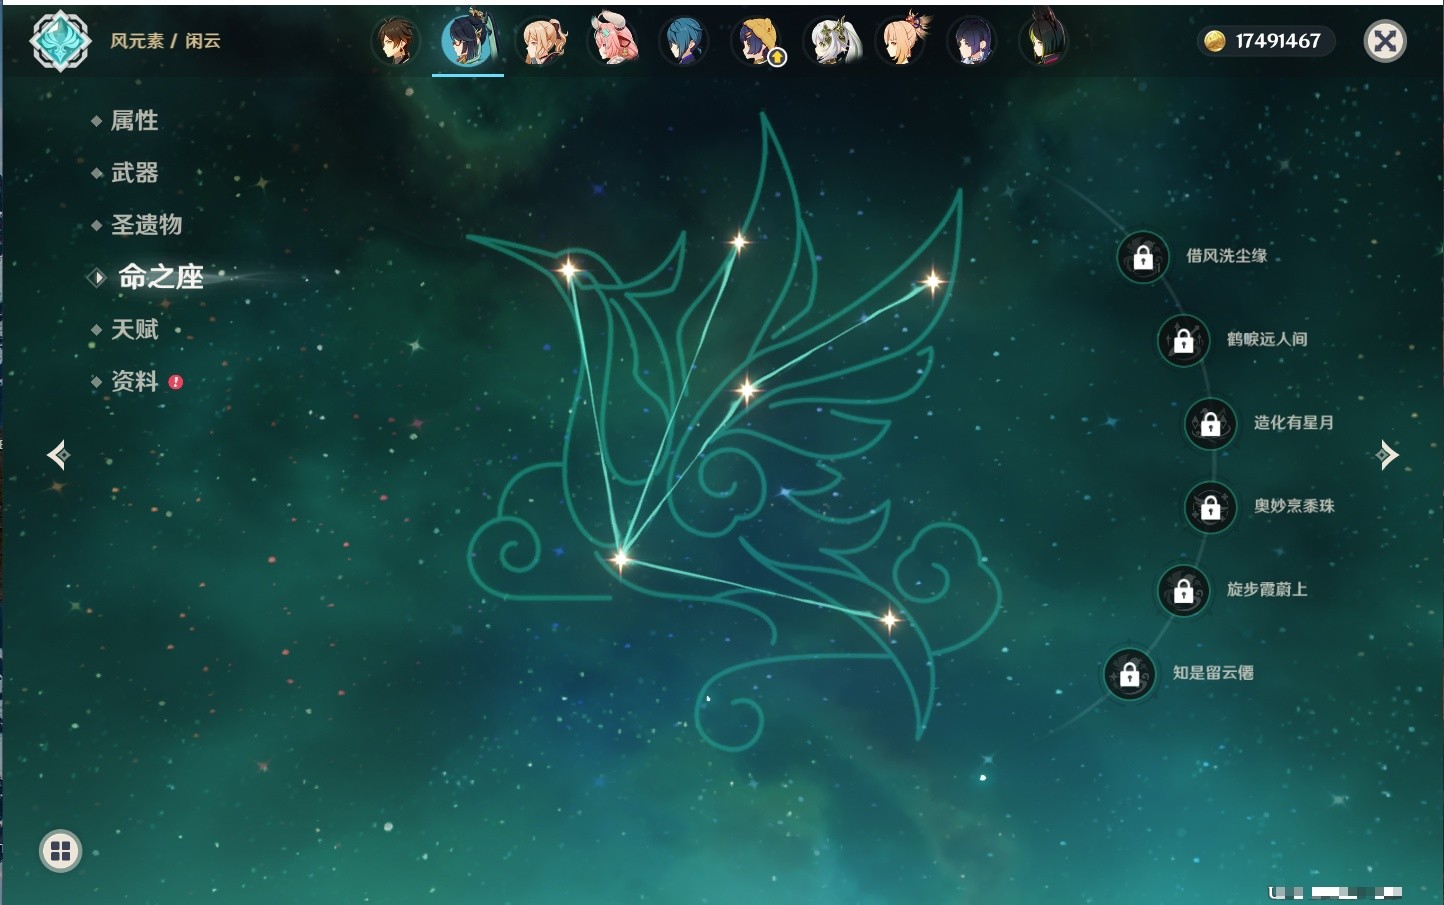The width and height of the screenshot is (1444, 905).
Task: Select white-haired Nahida portrait
Action: pyautogui.click(x=832, y=41)
